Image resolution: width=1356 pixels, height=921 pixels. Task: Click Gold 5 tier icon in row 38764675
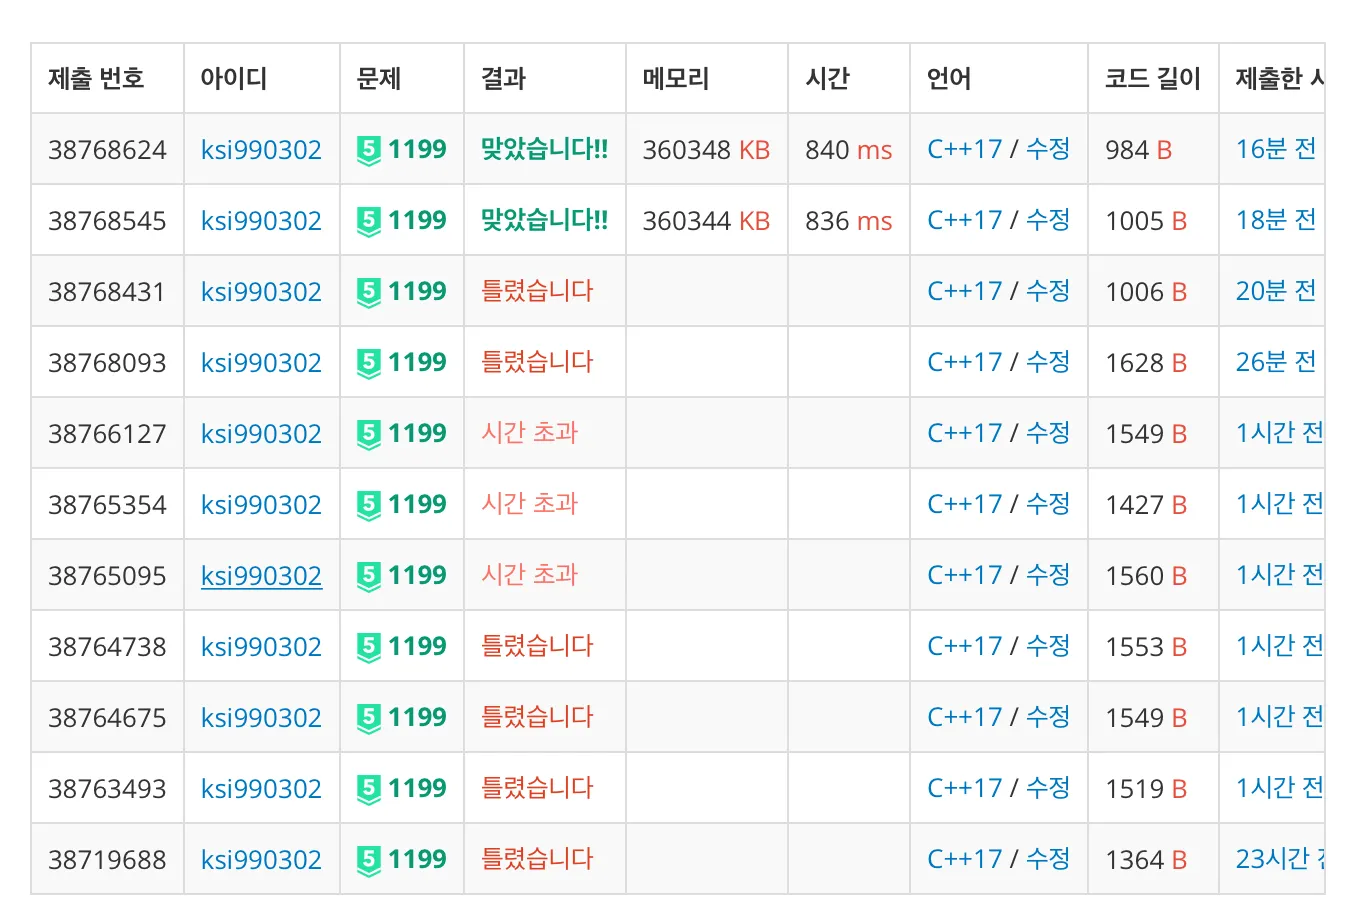click(x=369, y=718)
